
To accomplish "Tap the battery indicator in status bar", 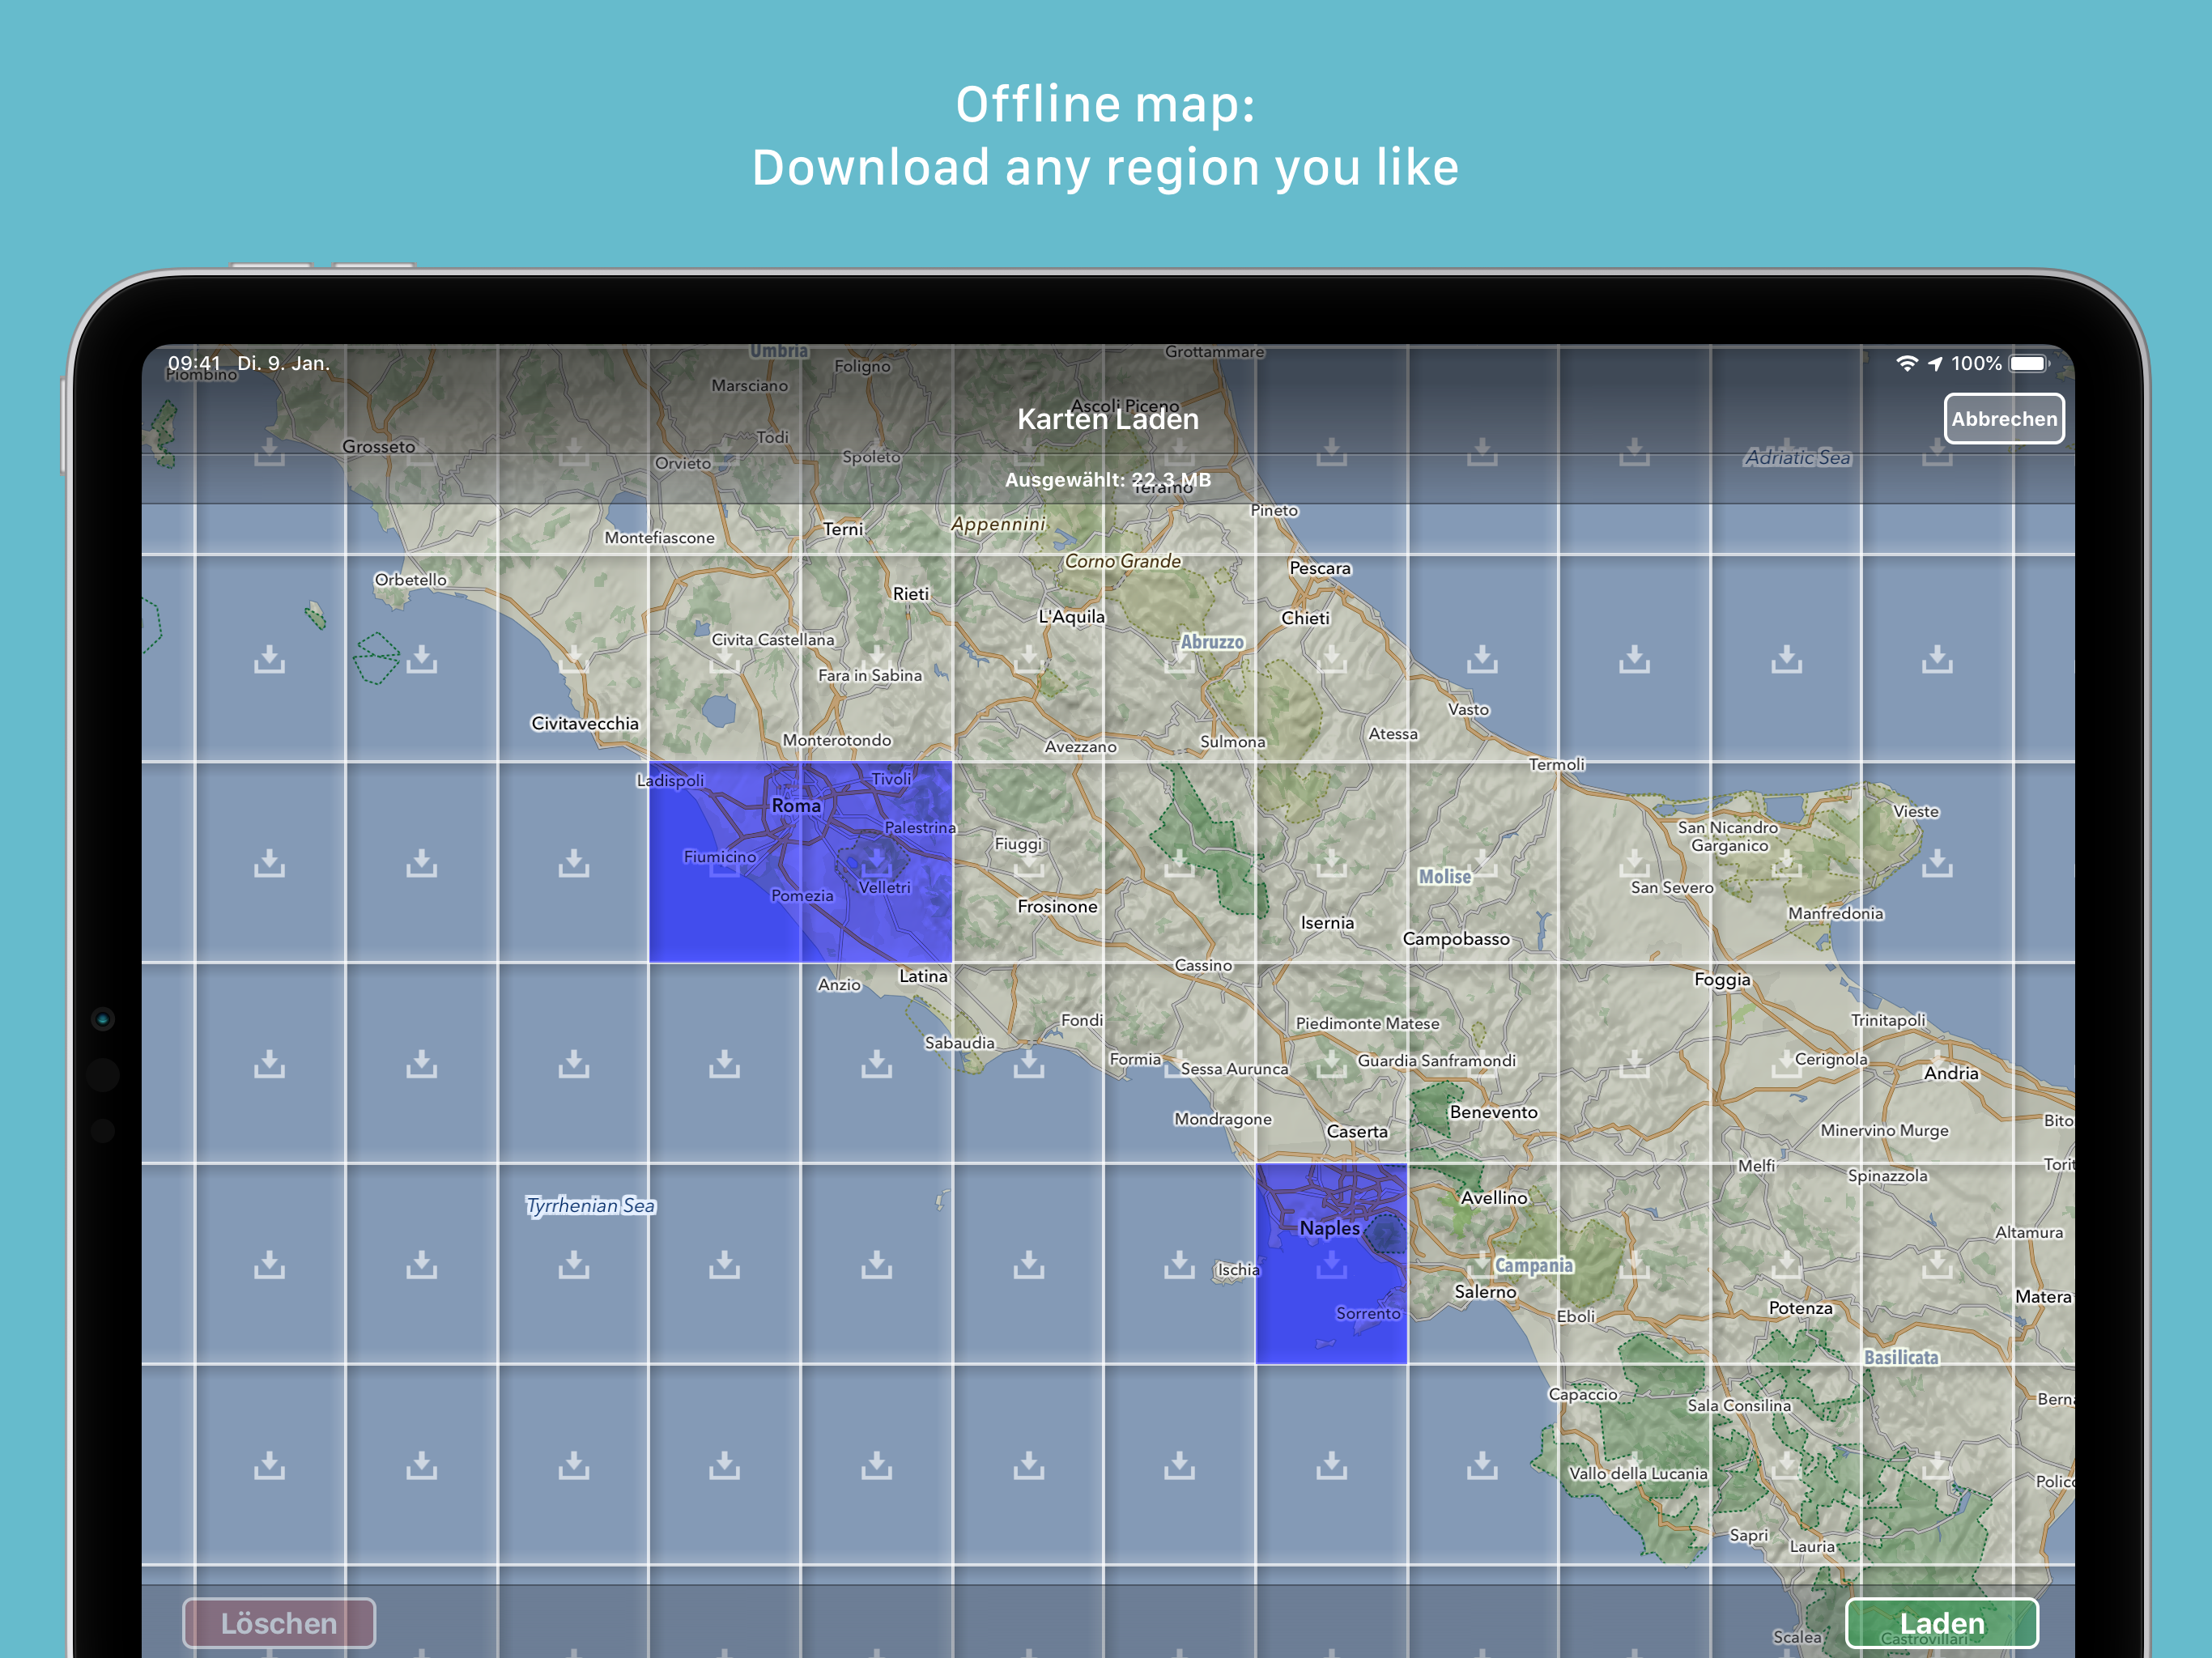I will (2028, 364).
